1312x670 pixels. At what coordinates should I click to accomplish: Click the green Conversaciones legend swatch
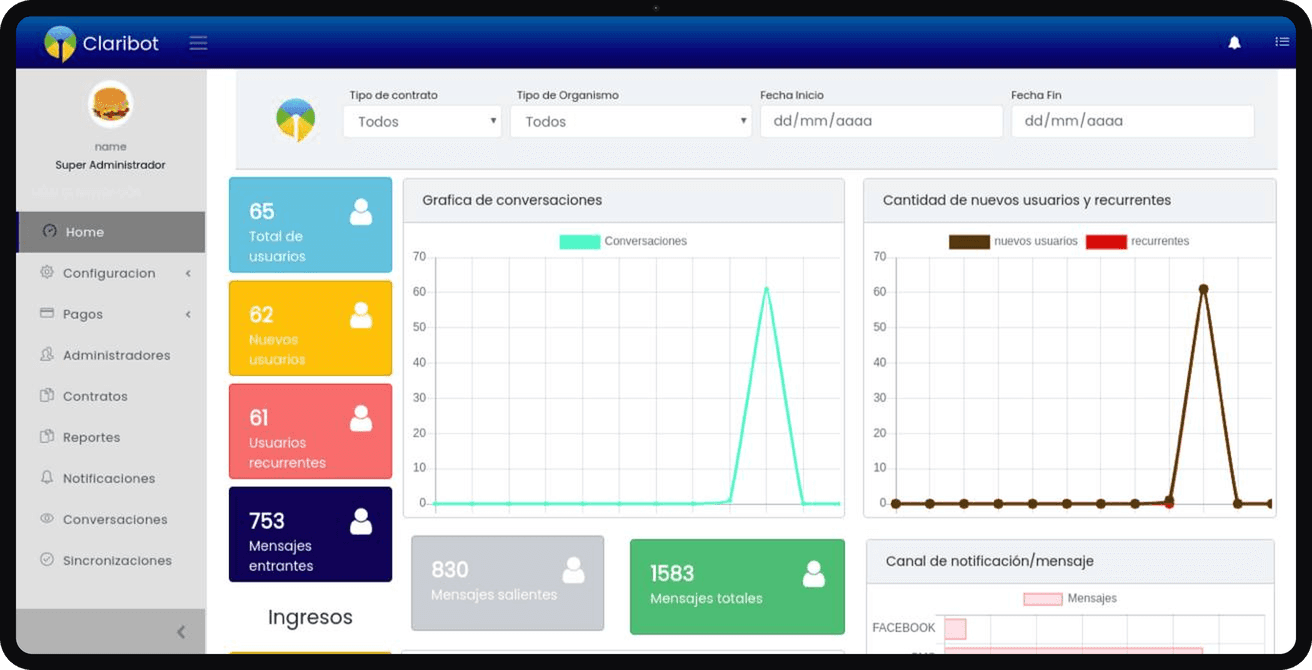coord(578,240)
